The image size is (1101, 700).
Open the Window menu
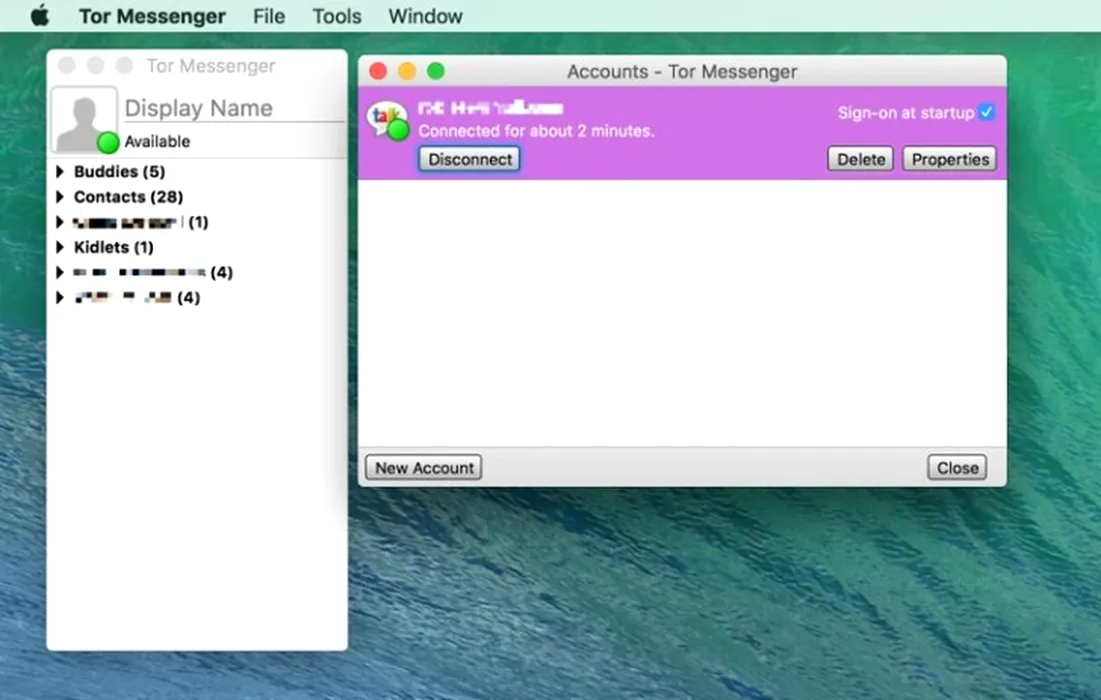425,16
